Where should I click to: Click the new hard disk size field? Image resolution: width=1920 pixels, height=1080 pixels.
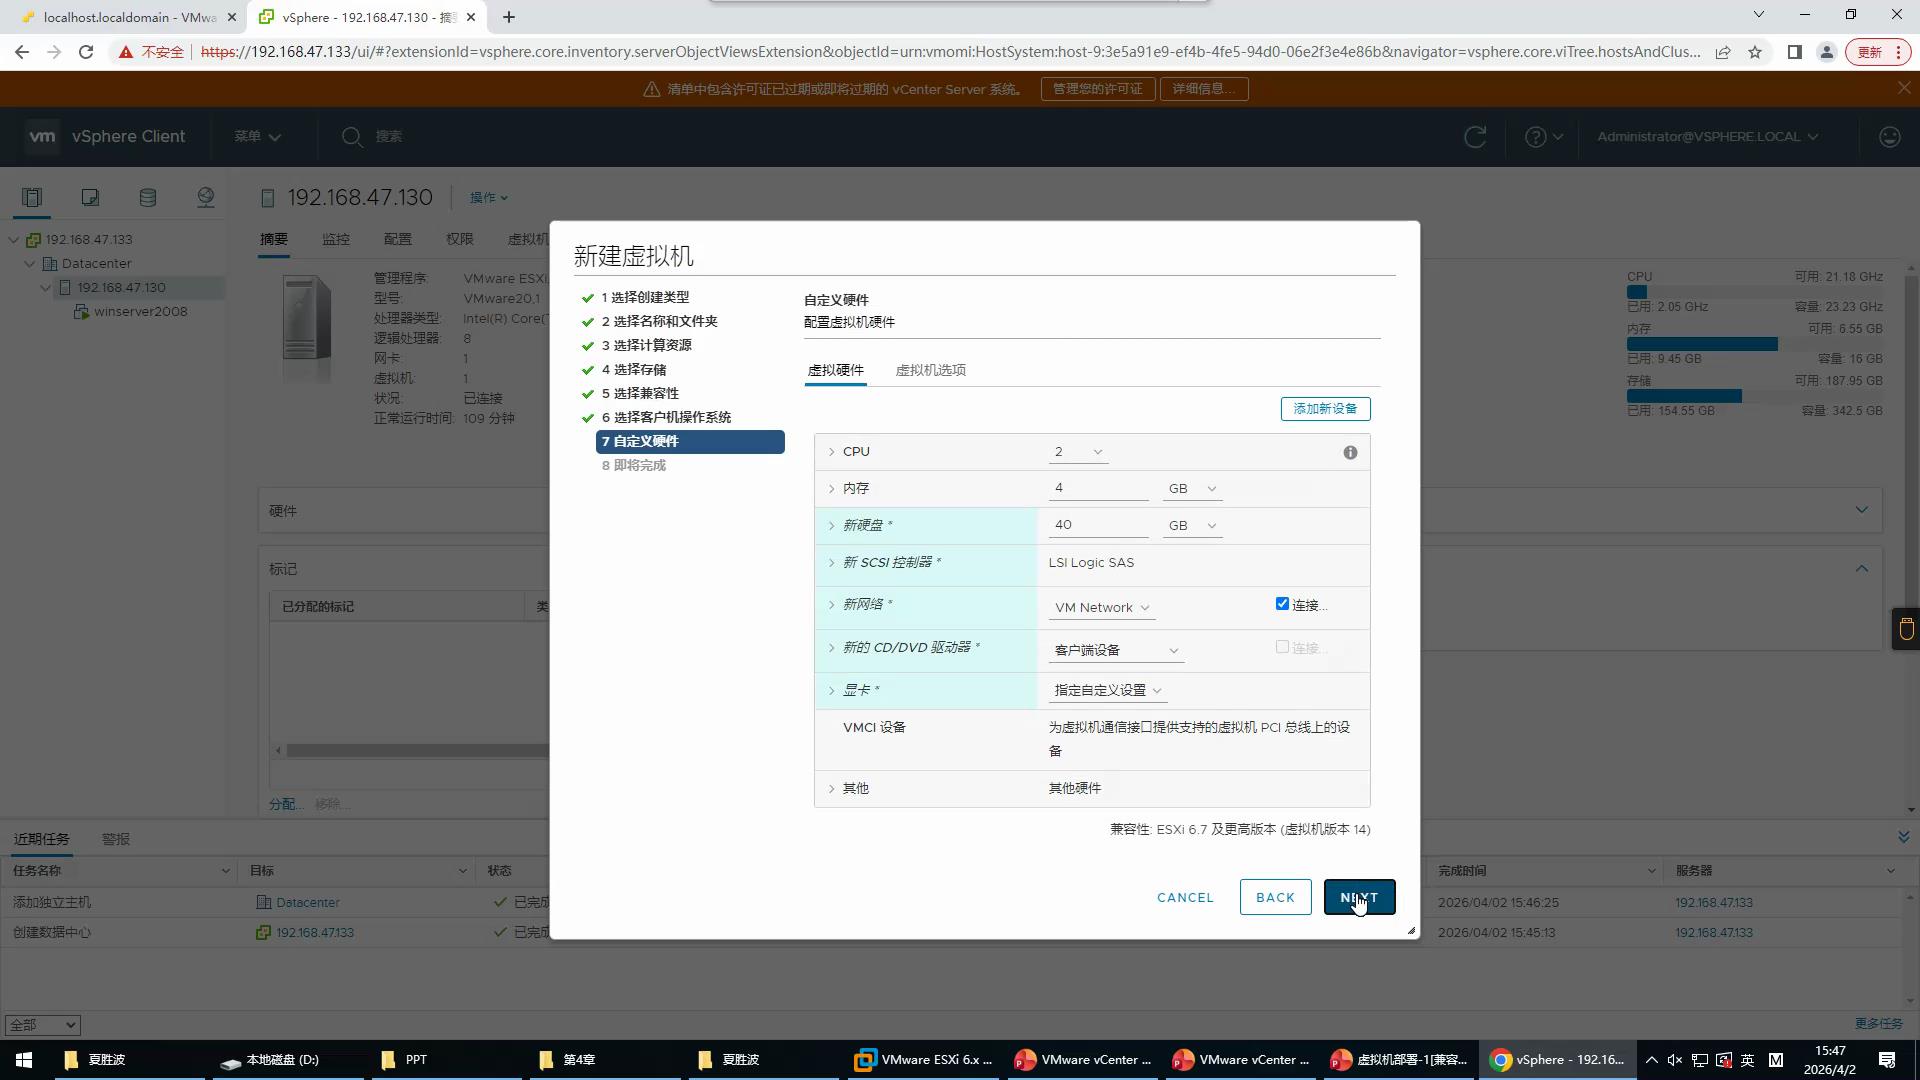(1097, 525)
